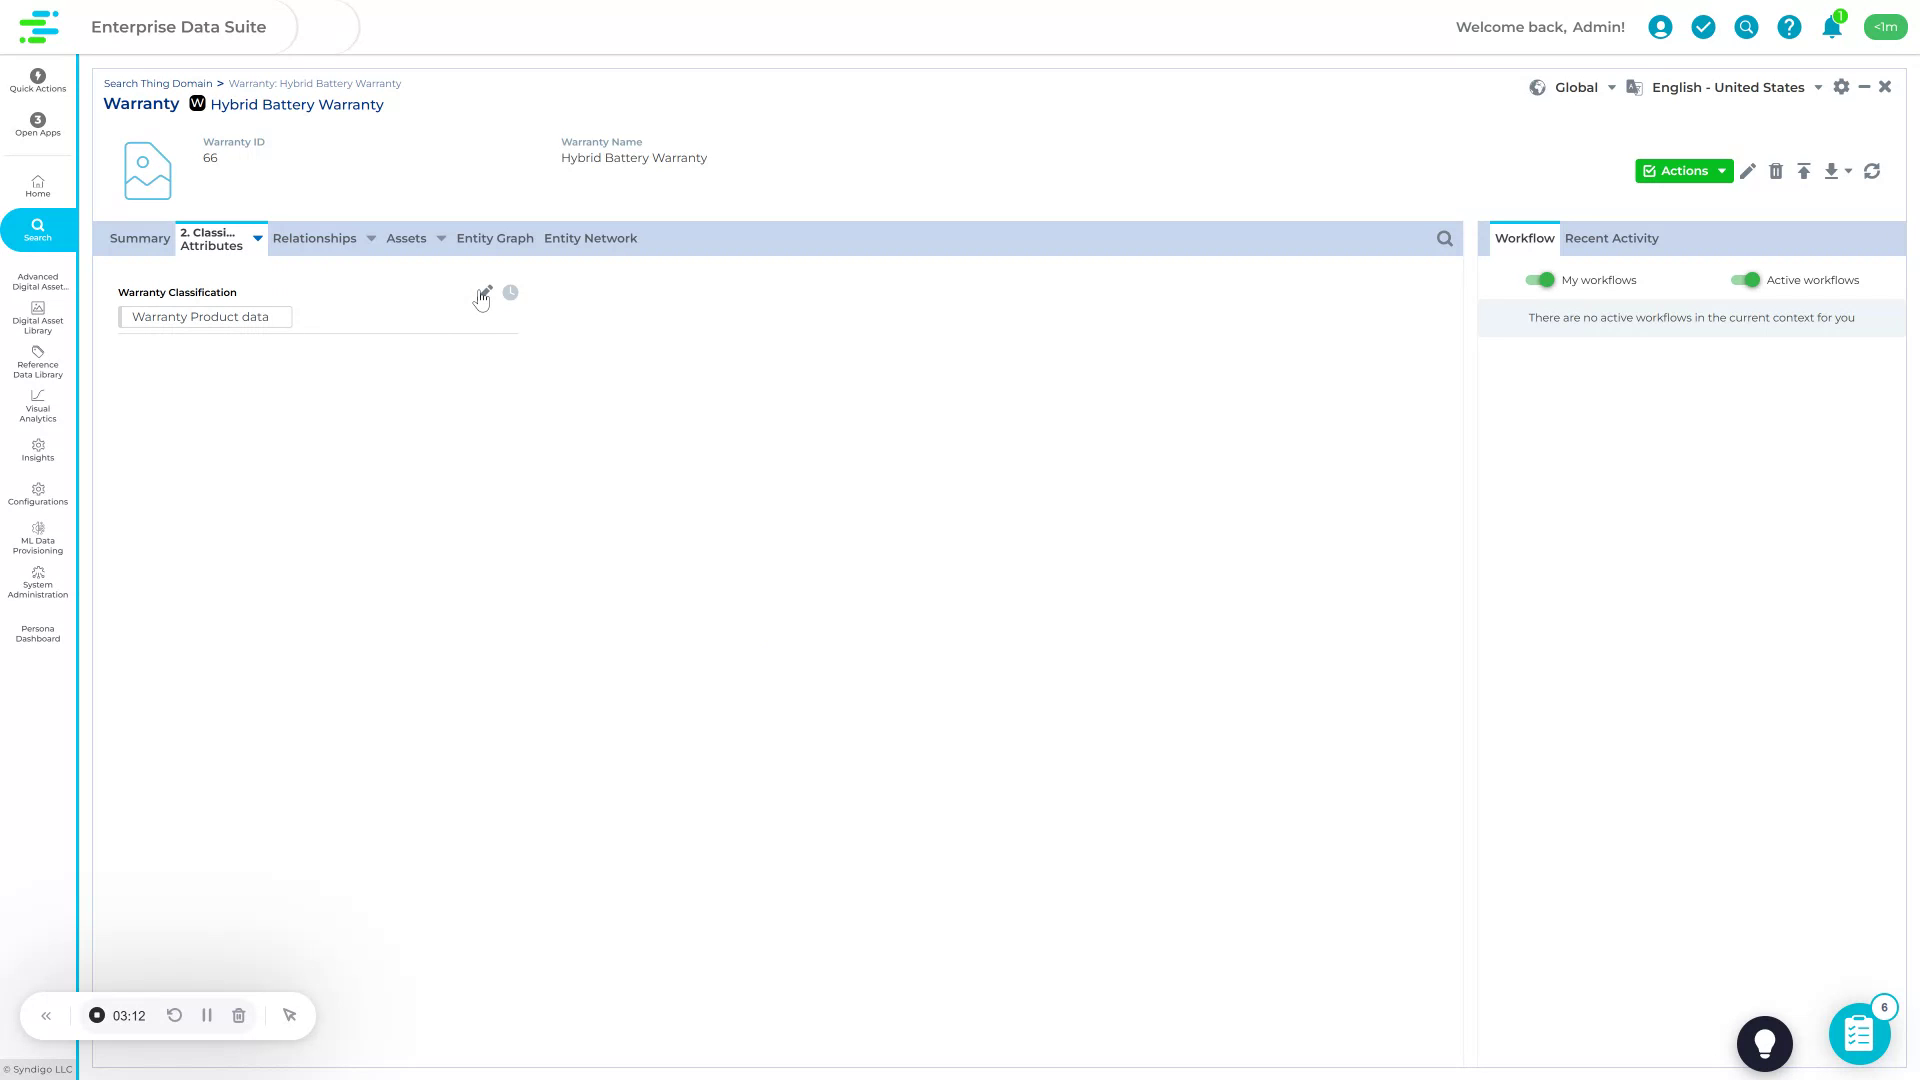
Task: Open the ML Data Provisioning icon
Action: [37, 528]
